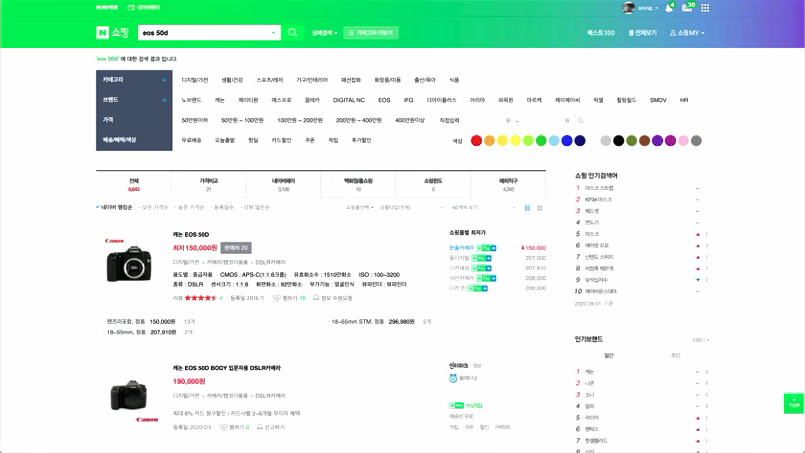This screenshot has height=453, width=805.
Task: Sort results by 높은 가격순
Action: [x=190, y=207]
